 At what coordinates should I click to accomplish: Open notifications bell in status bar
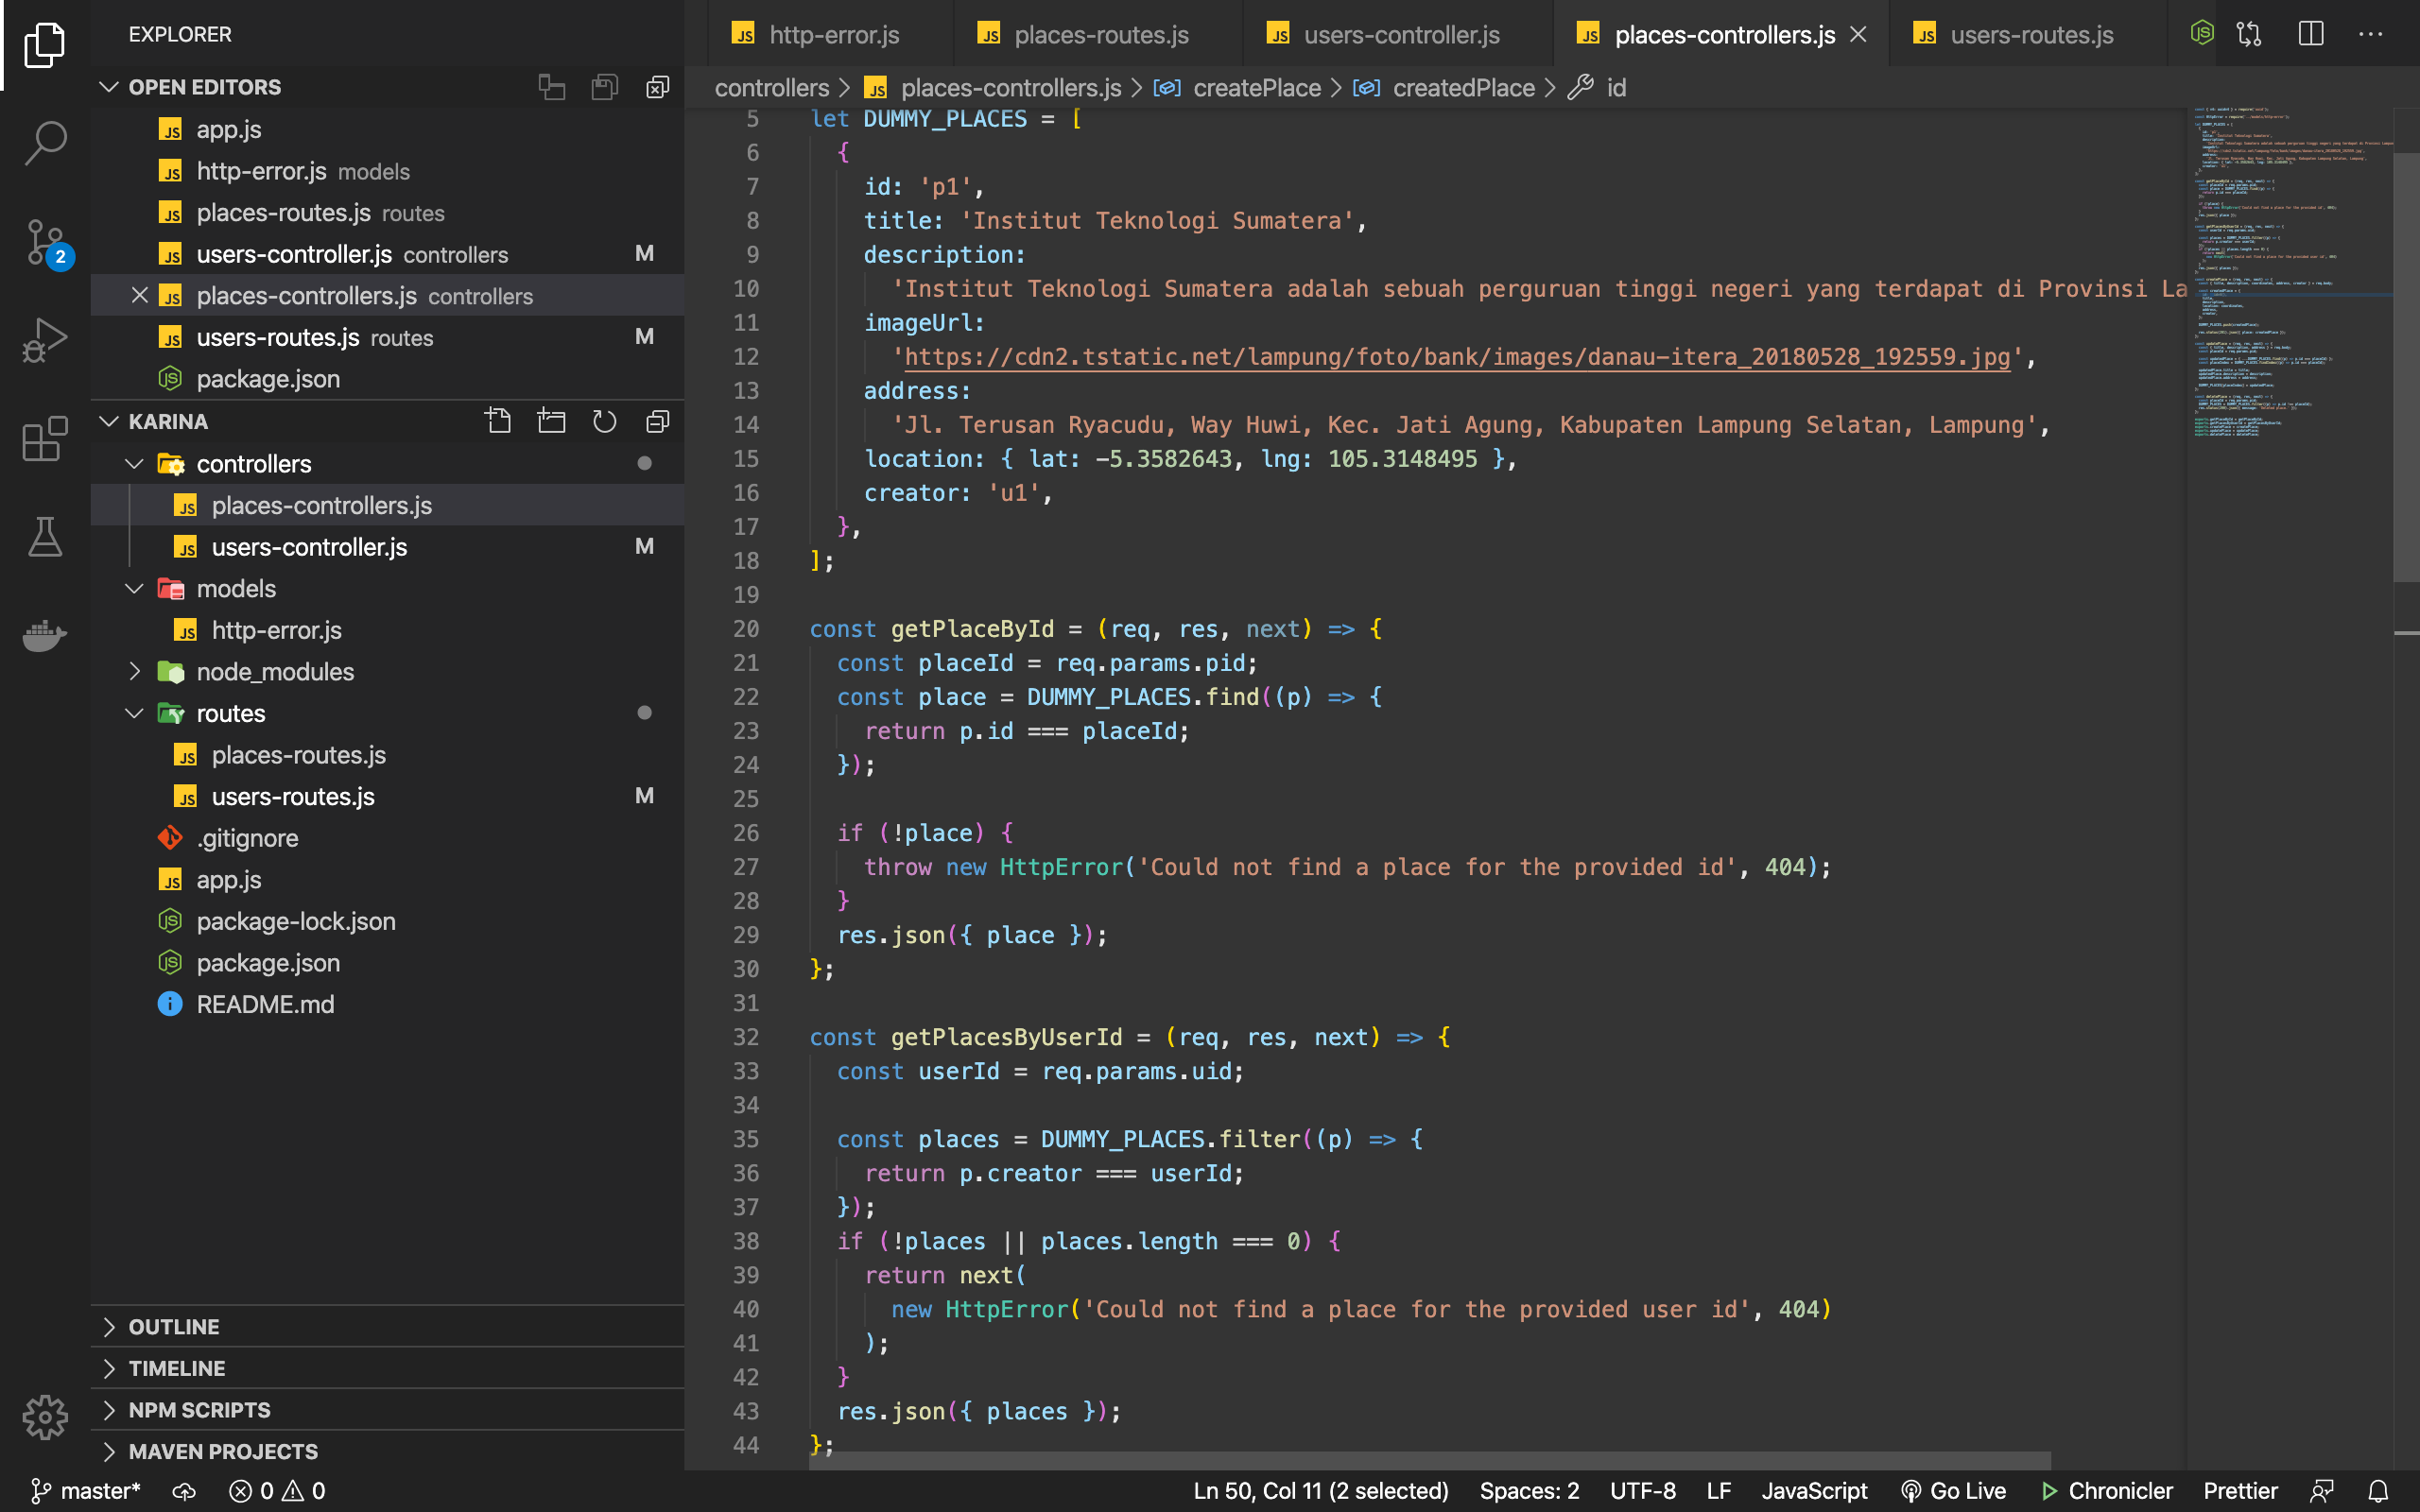coord(2378,1491)
